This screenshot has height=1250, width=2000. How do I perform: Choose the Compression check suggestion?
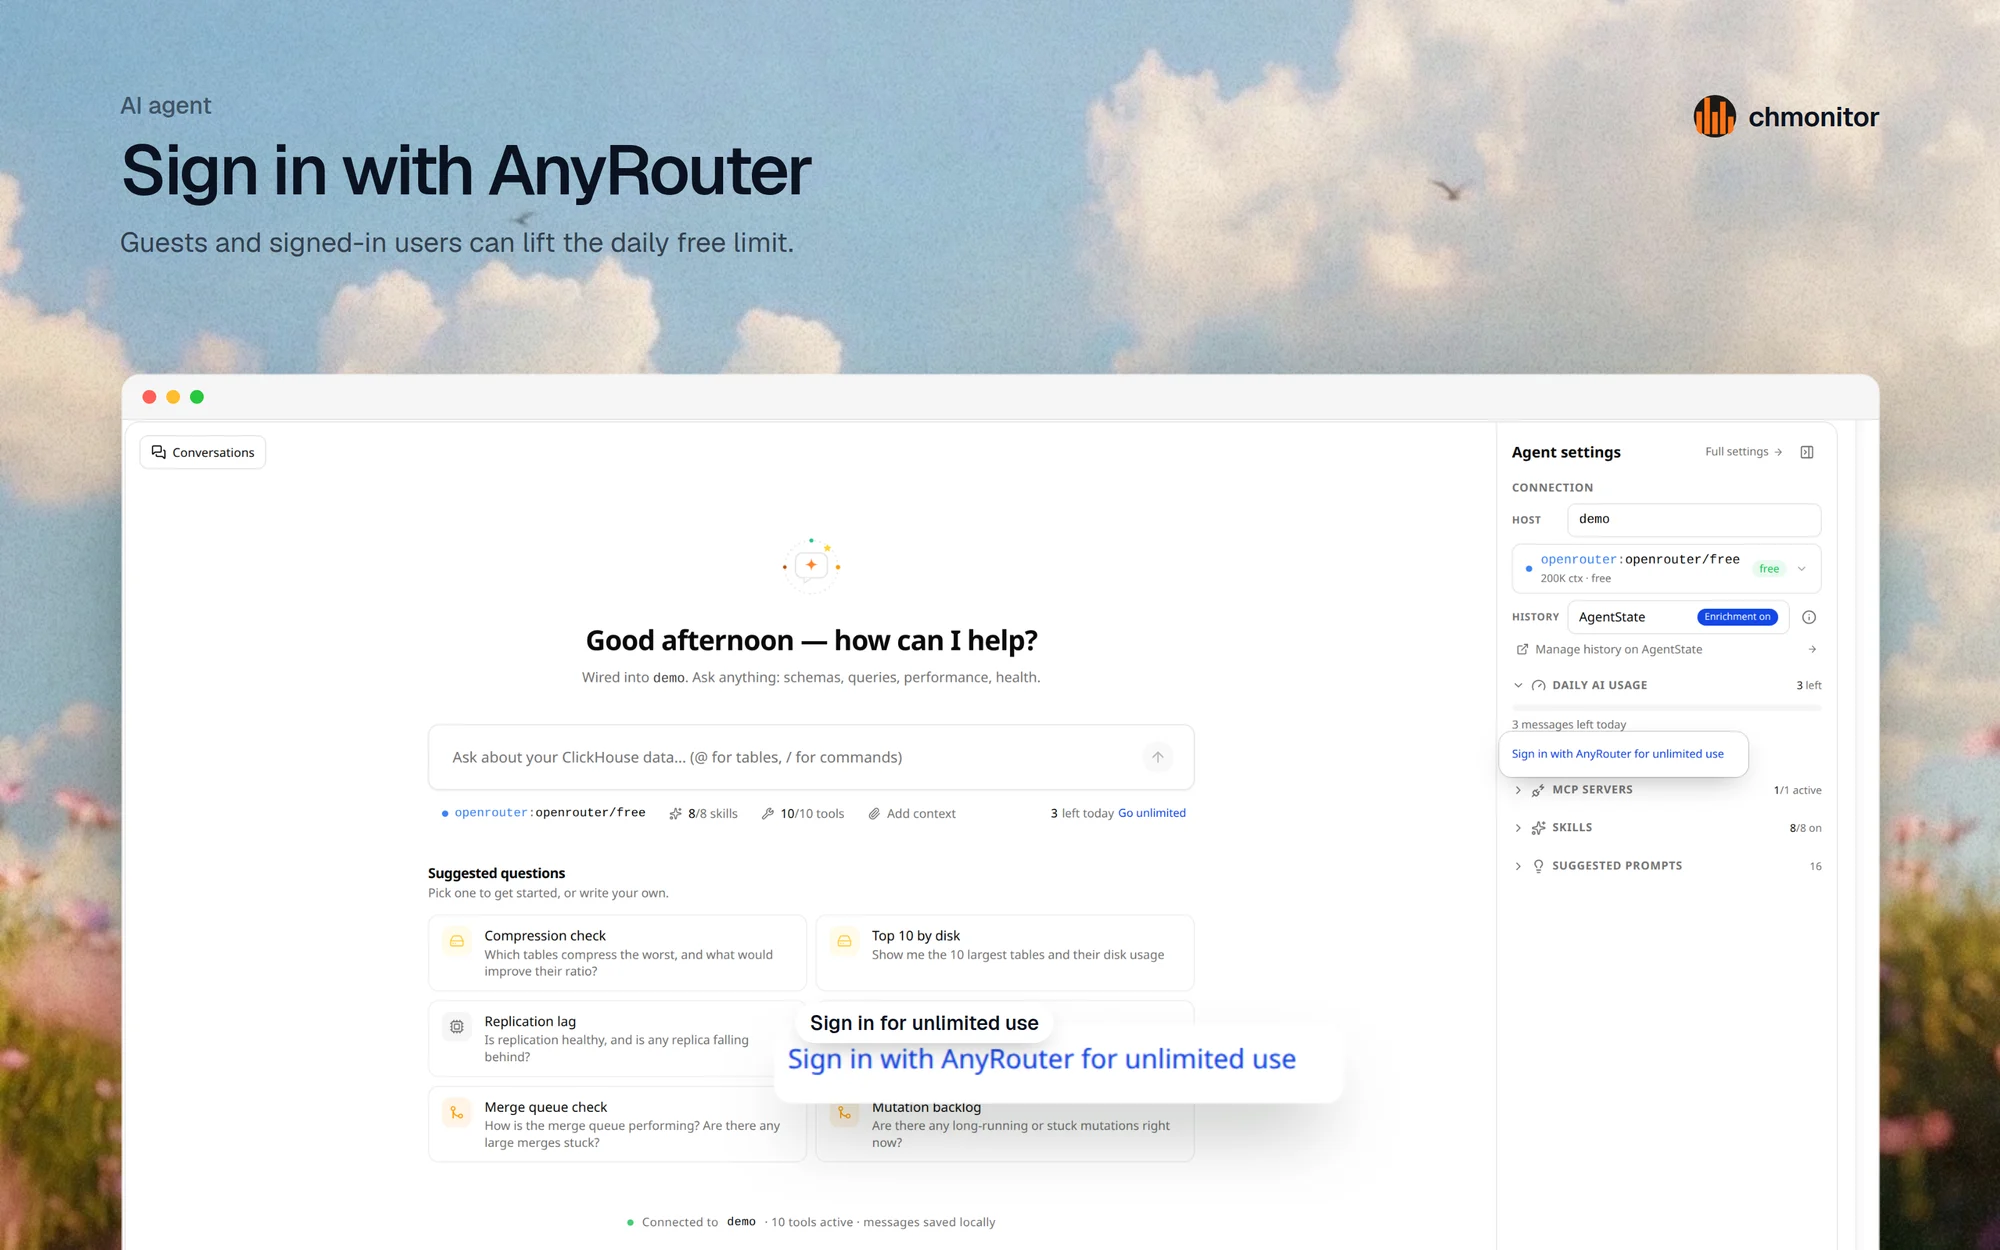click(x=617, y=953)
